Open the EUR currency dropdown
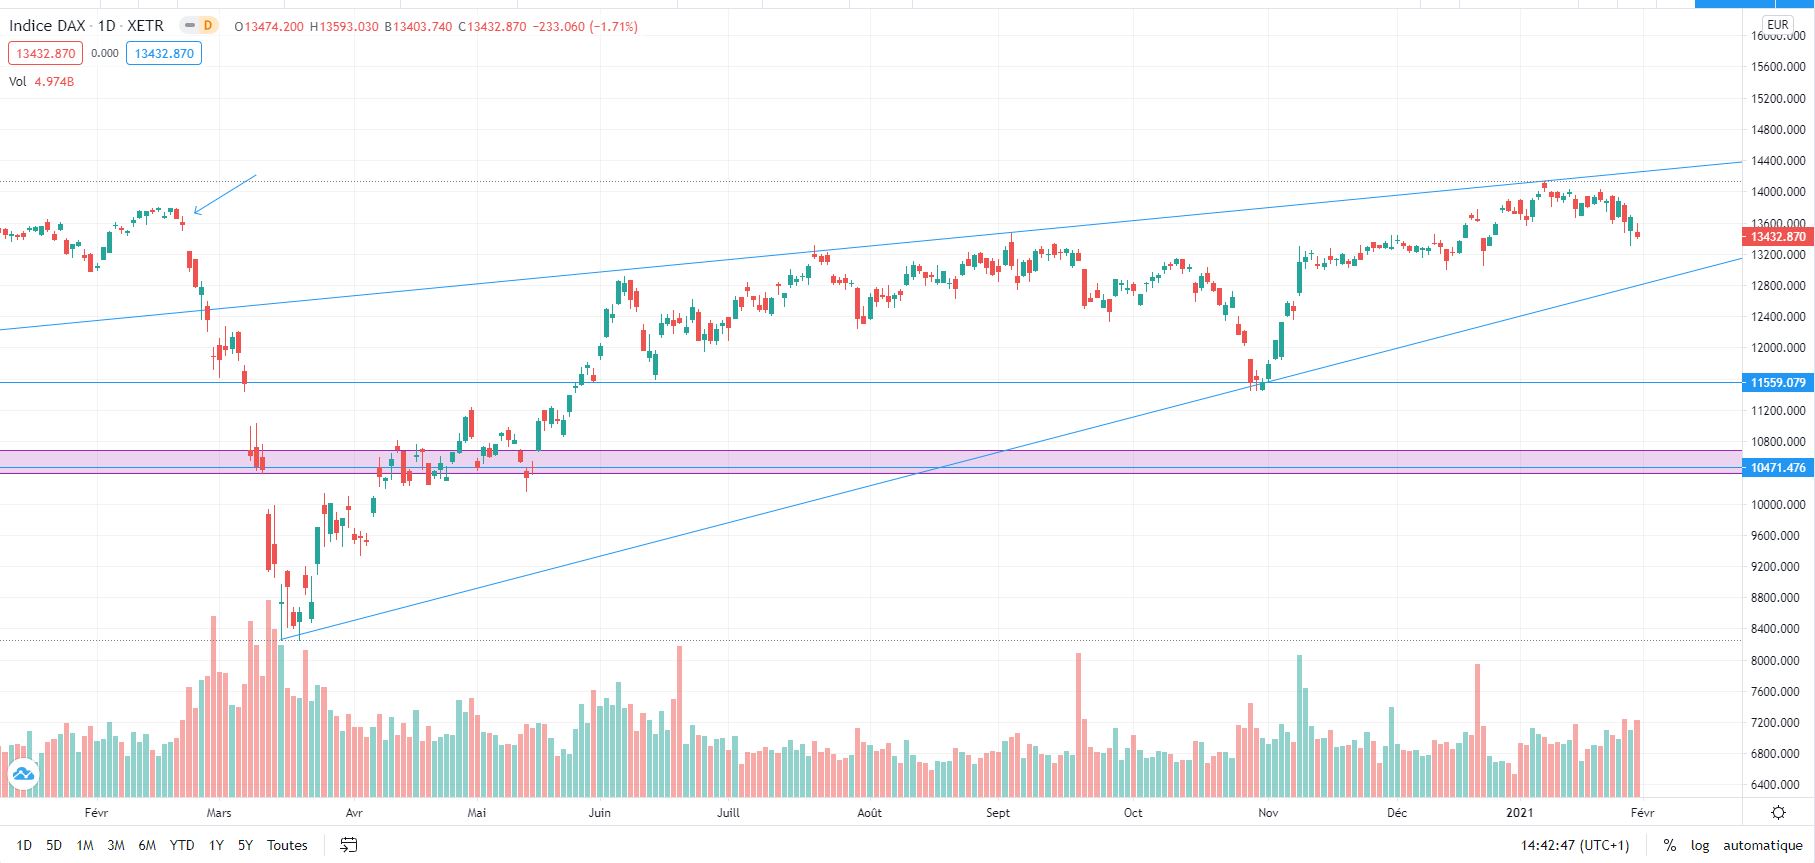 [1777, 24]
